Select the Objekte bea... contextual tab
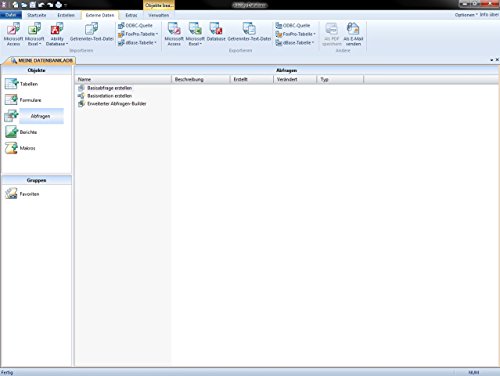The height and width of the screenshot is (376, 500). tap(159, 5)
